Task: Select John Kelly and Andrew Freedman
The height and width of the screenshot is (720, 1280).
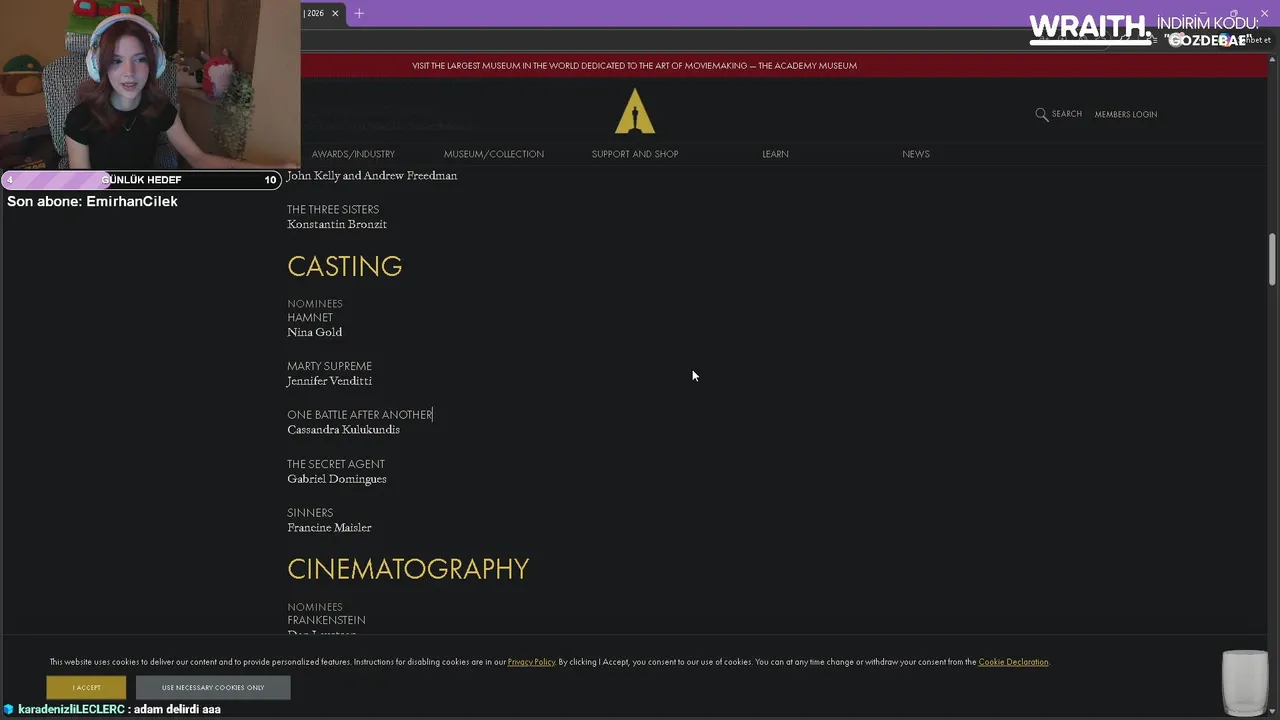Action: click(372, 176)
